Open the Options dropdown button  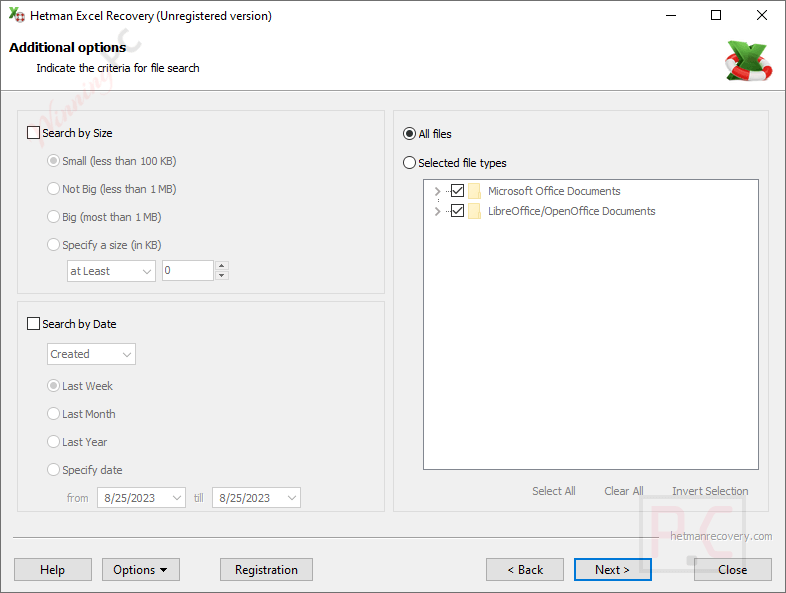141,570
